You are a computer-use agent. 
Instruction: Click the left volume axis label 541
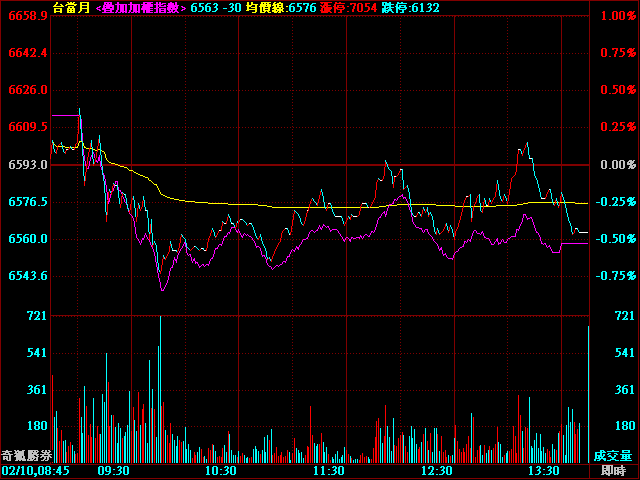[x=37, y=353]
